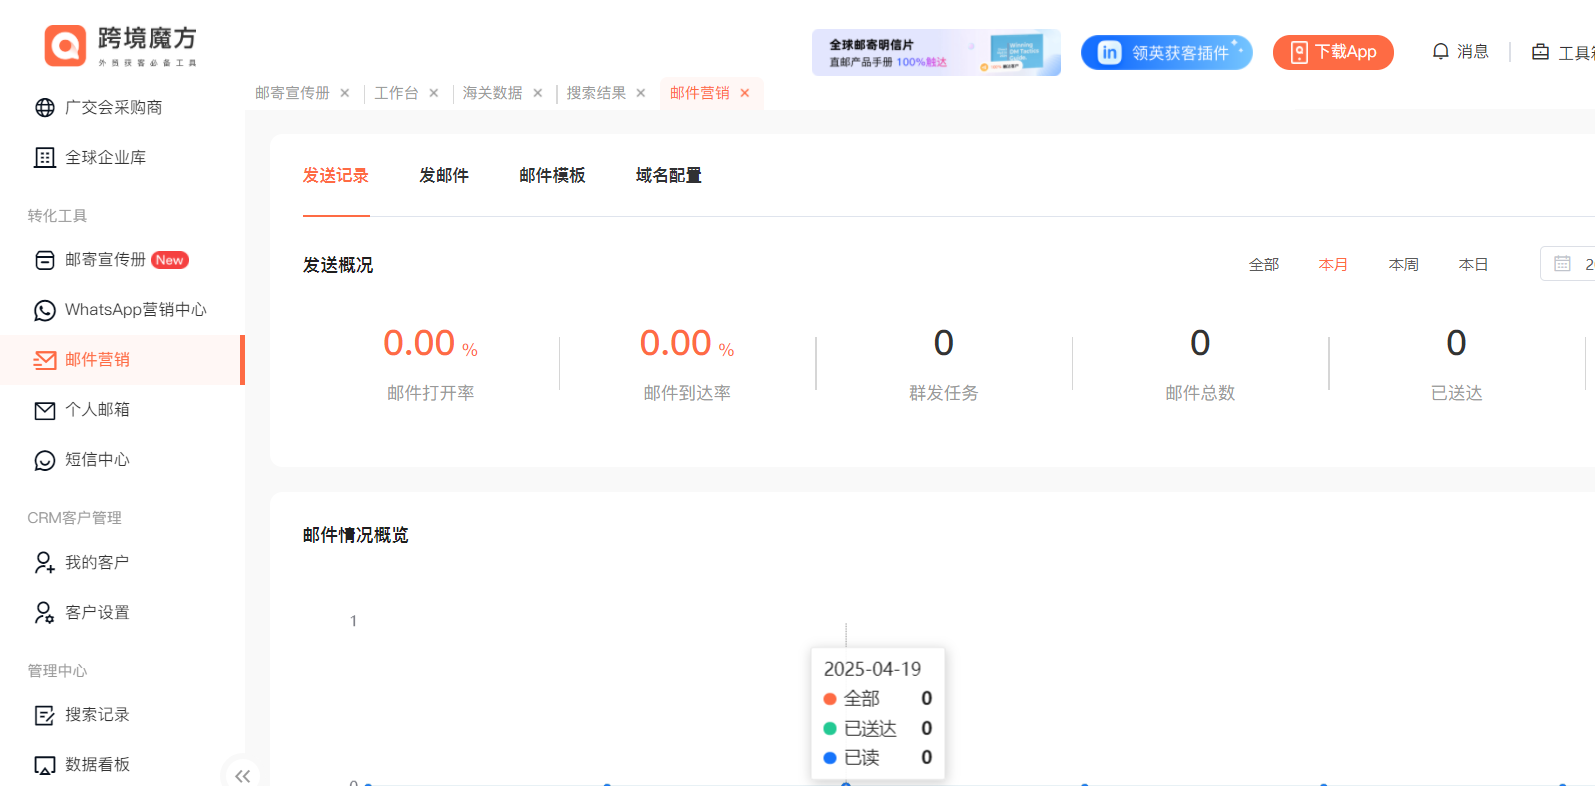Click 领英获客插件 button
1595x786 pixels.
click(1166, 52)
